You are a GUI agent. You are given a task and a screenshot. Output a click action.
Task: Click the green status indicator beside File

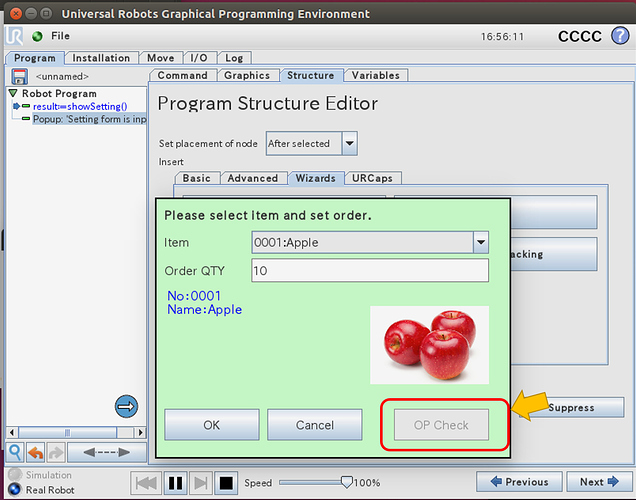coord(37,36)
